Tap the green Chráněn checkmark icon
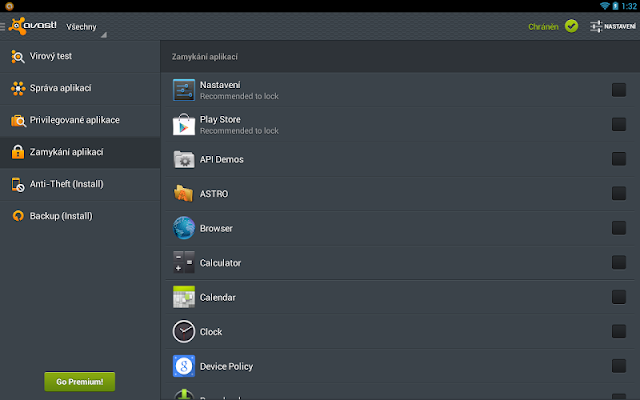This screenshot has width=640, height=400. tap(571, 26)
